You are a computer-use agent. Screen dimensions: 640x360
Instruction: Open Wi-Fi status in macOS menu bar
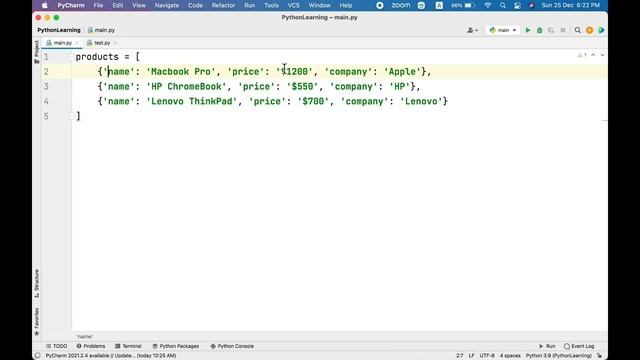pos(488,5)
